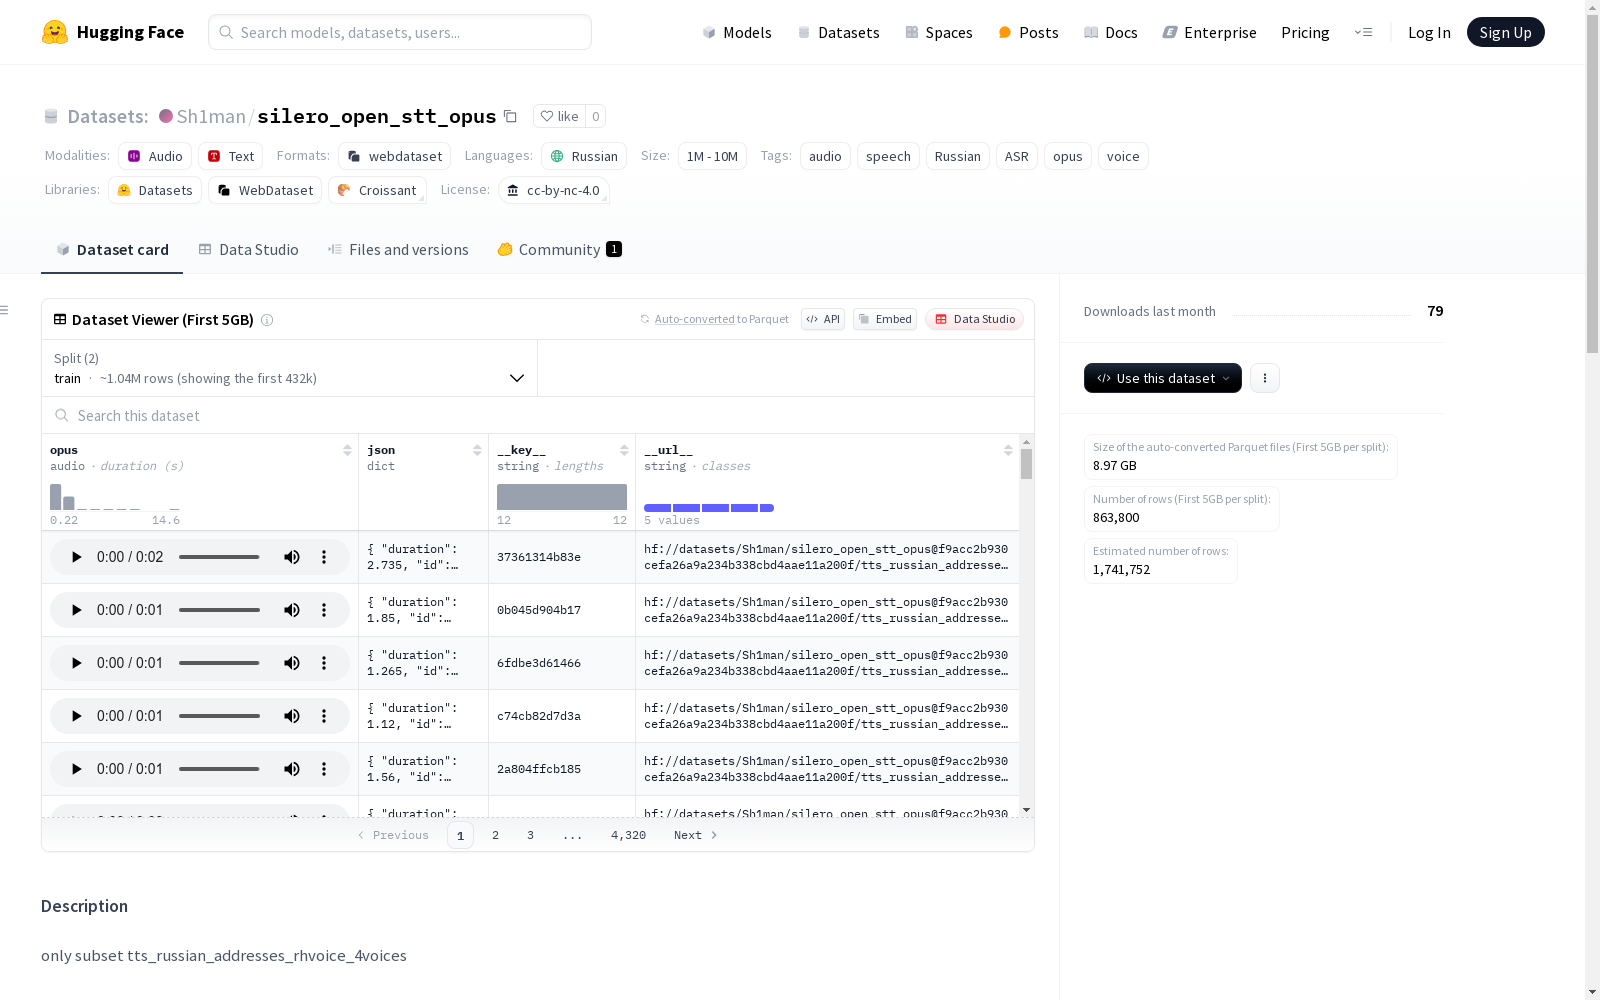
Task: Expand the Croissant library tag
Action: 377,190
